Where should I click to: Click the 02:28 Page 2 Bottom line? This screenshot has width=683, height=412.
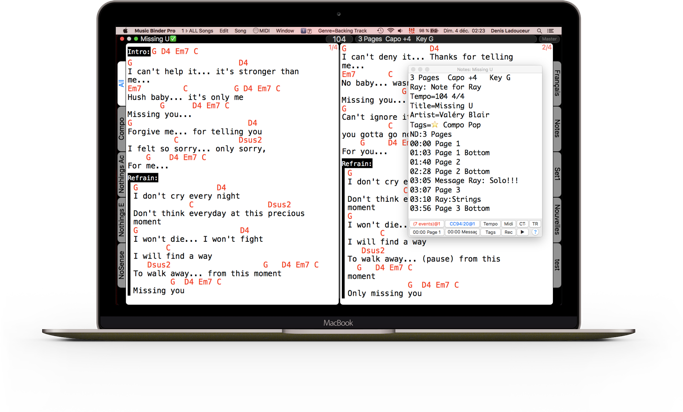coord(450,172)
